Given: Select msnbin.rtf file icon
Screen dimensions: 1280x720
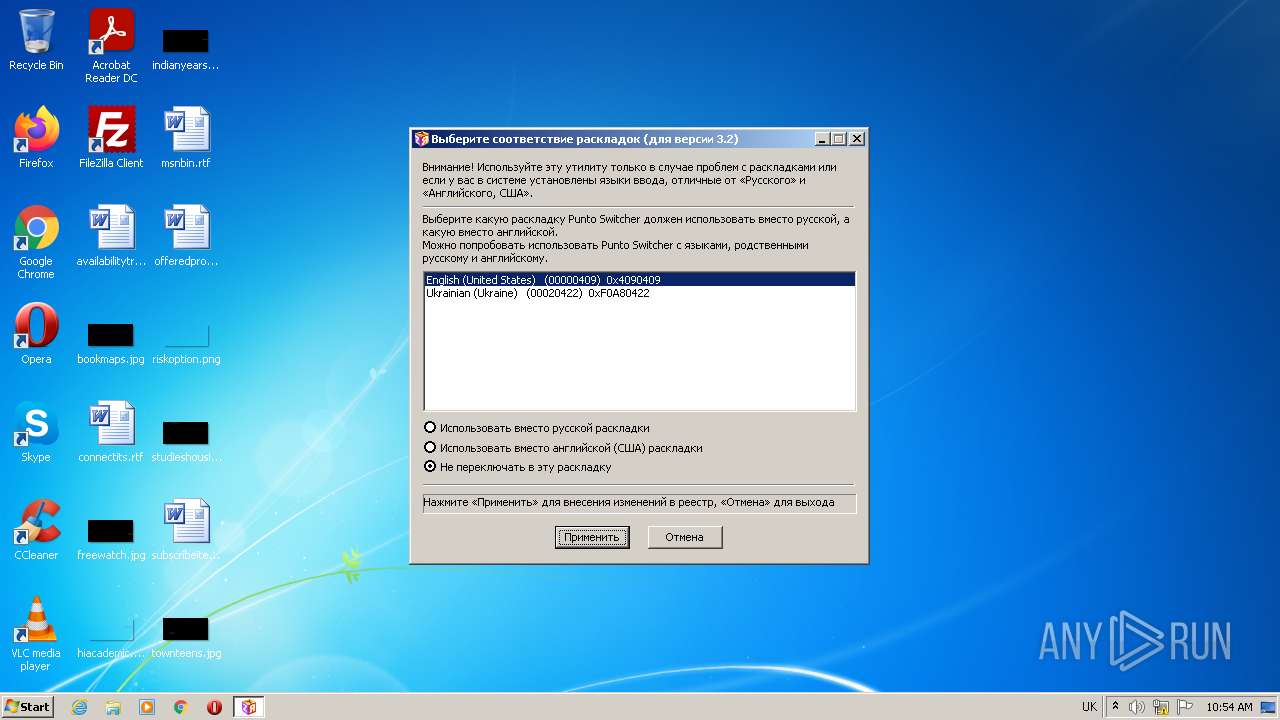Looking at the screenshot, I should (x=186, y=137).
